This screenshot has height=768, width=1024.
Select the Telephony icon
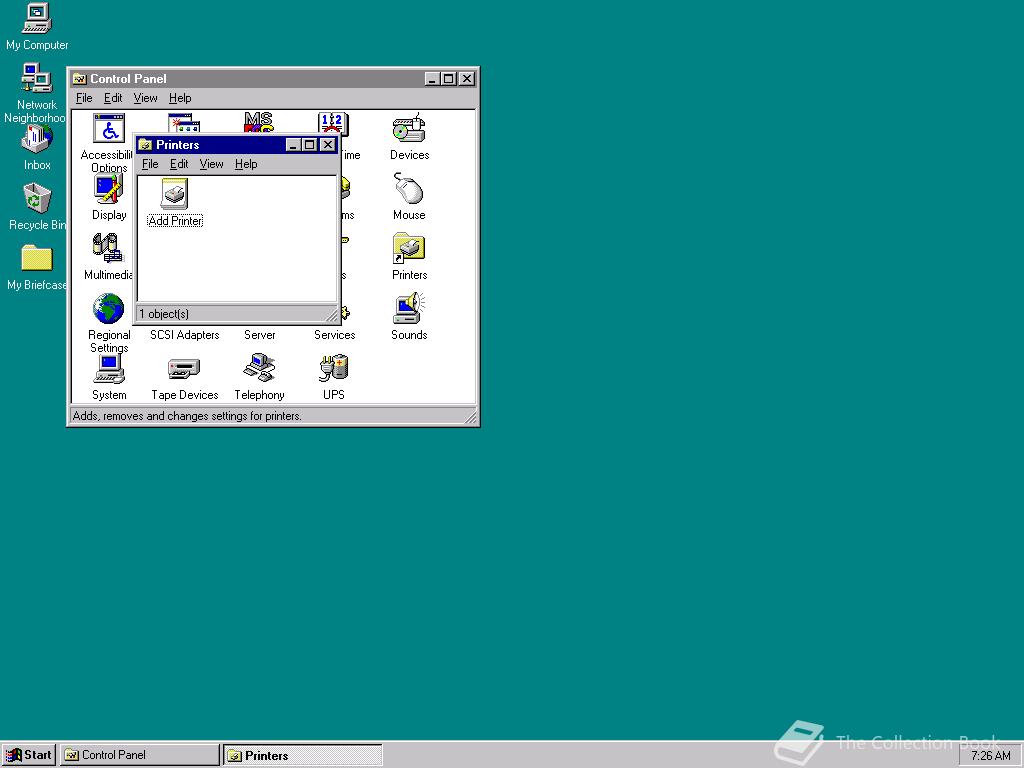point(259,368)
